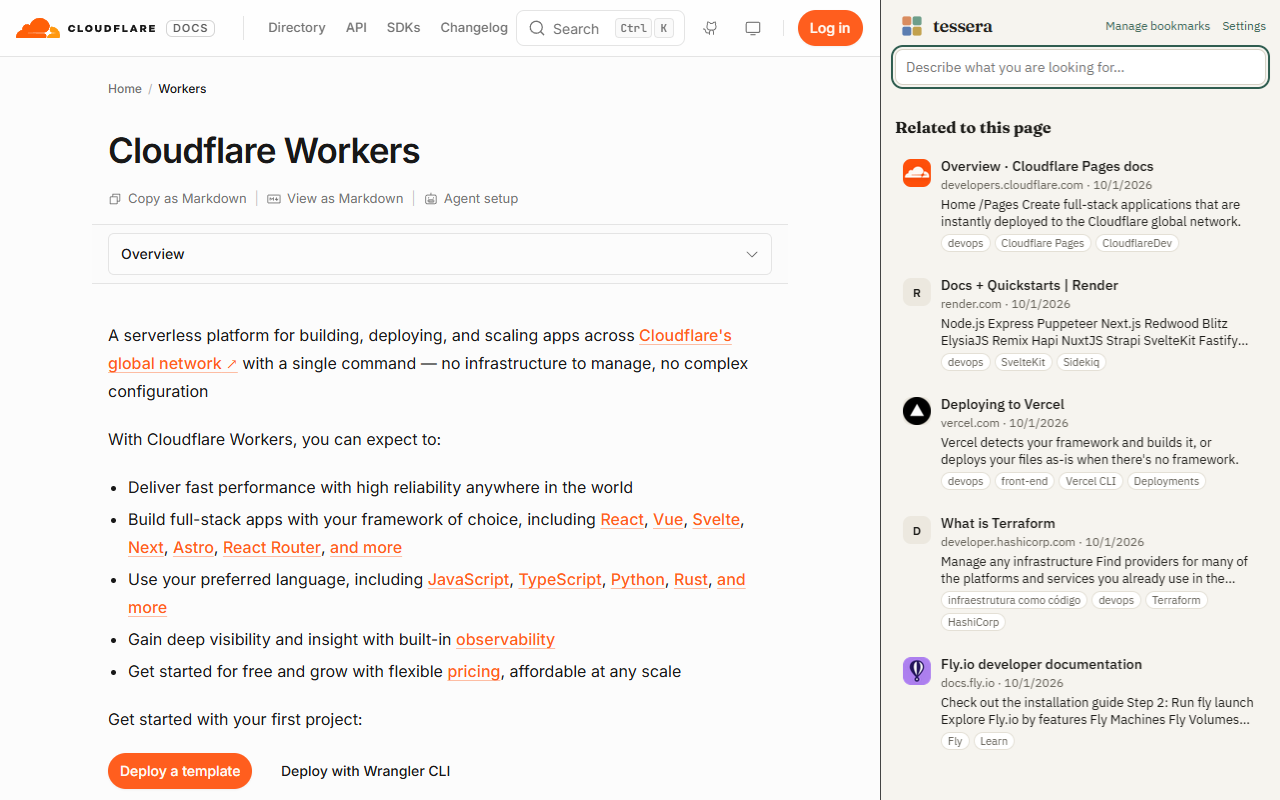
Task: Open the GitHub octocat icon link
Action: 711,28
